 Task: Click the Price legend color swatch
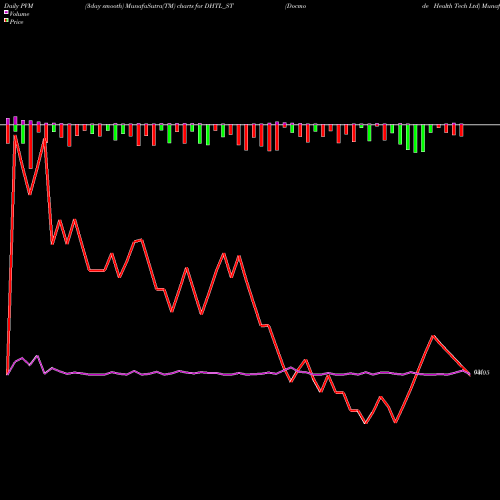[x=6, y=21]
